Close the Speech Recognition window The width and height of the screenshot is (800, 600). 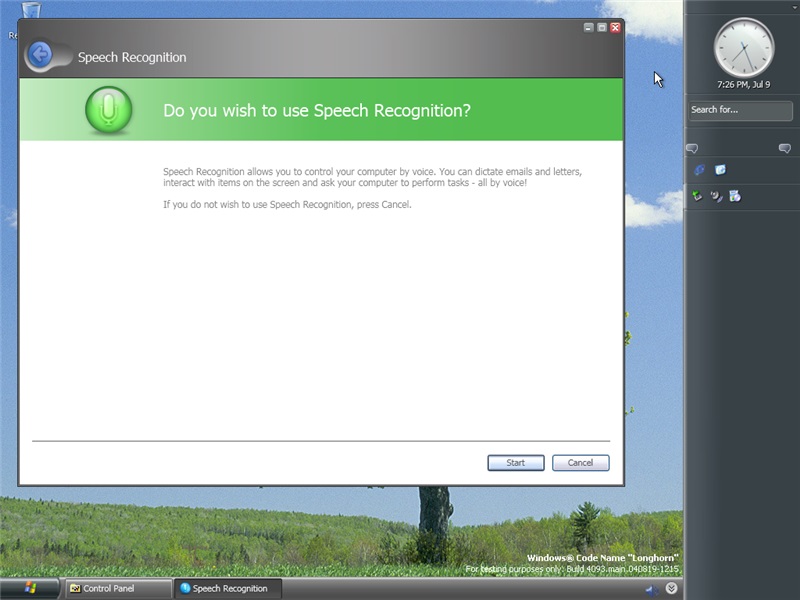pos(615,28)
